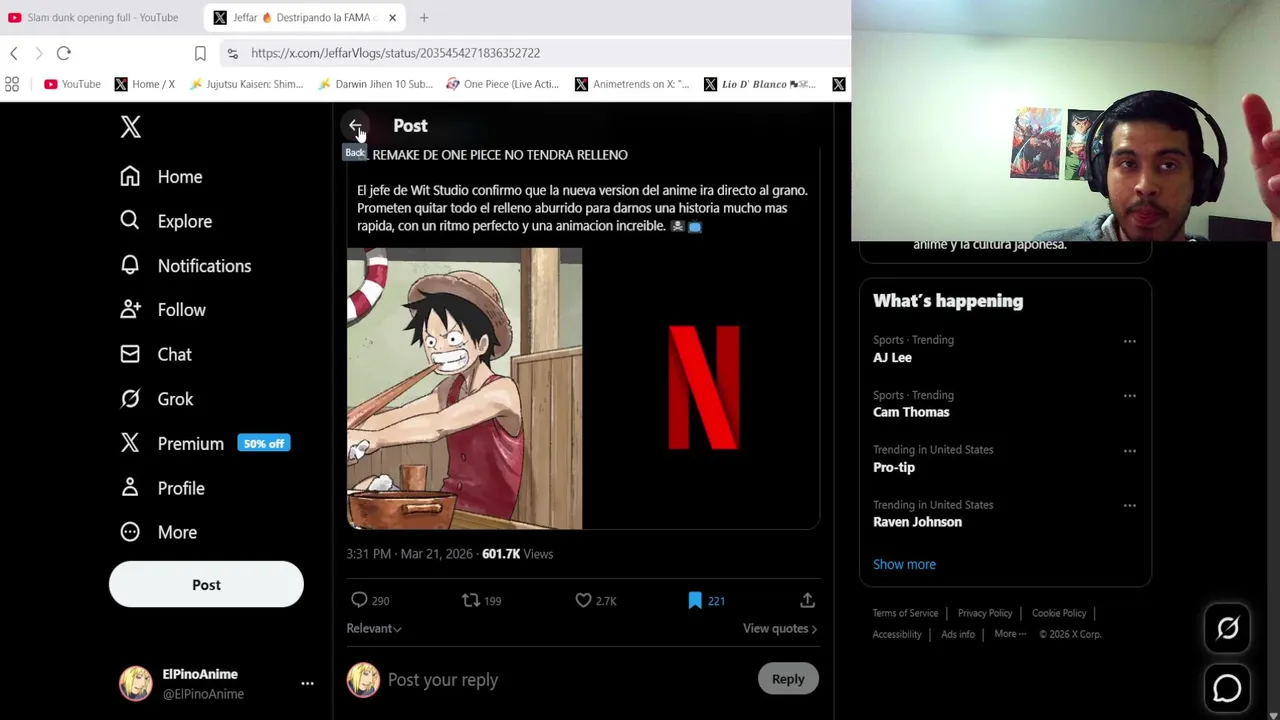The width and height of the screenshot is (1280, 720).
Task: Open trending topic Cam Thomas
Action: pyautogui.click(x=911, y=412)
